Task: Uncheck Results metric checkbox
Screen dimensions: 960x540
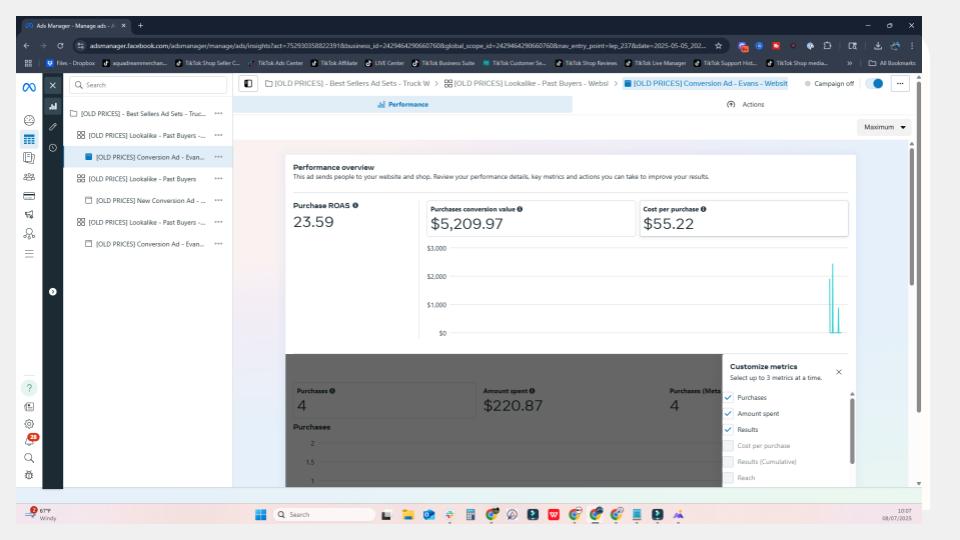Action: [x=728, y=429]
